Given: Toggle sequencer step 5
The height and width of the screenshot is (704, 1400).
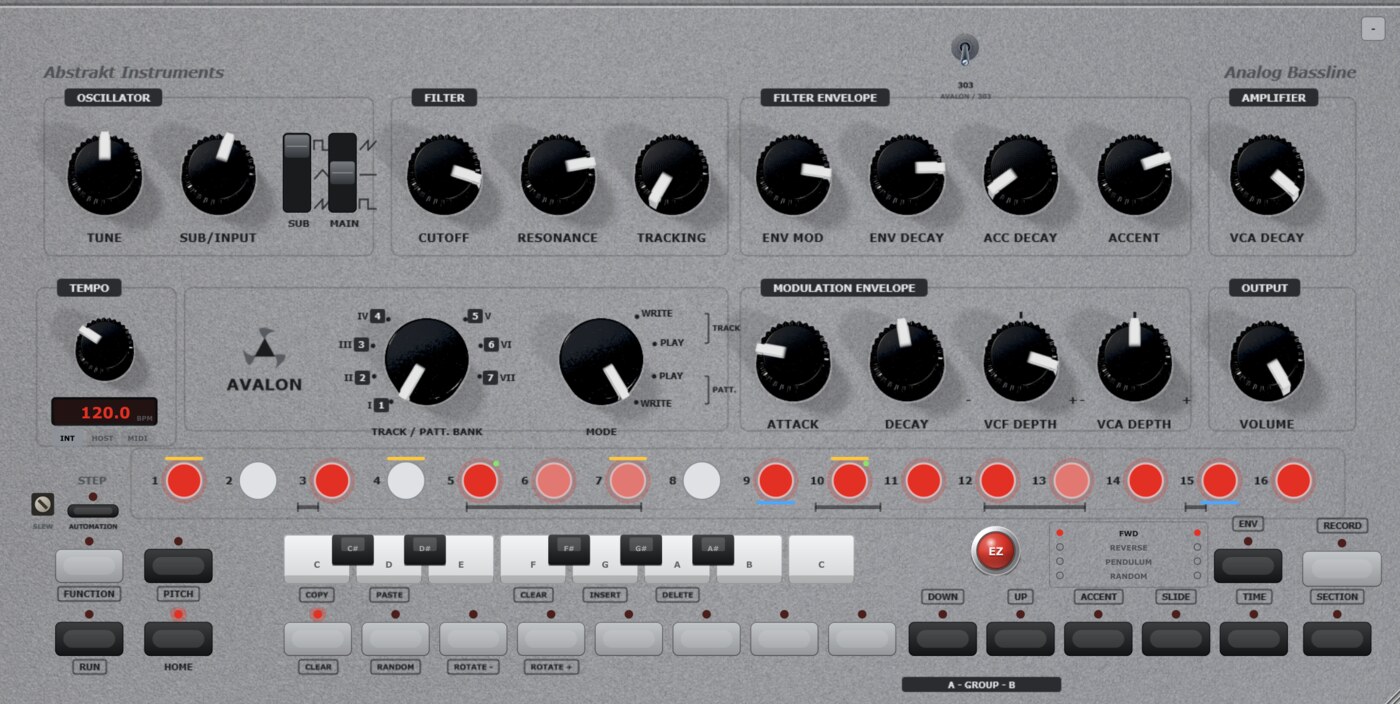Looking at the screenshot, I should point(480,481).
